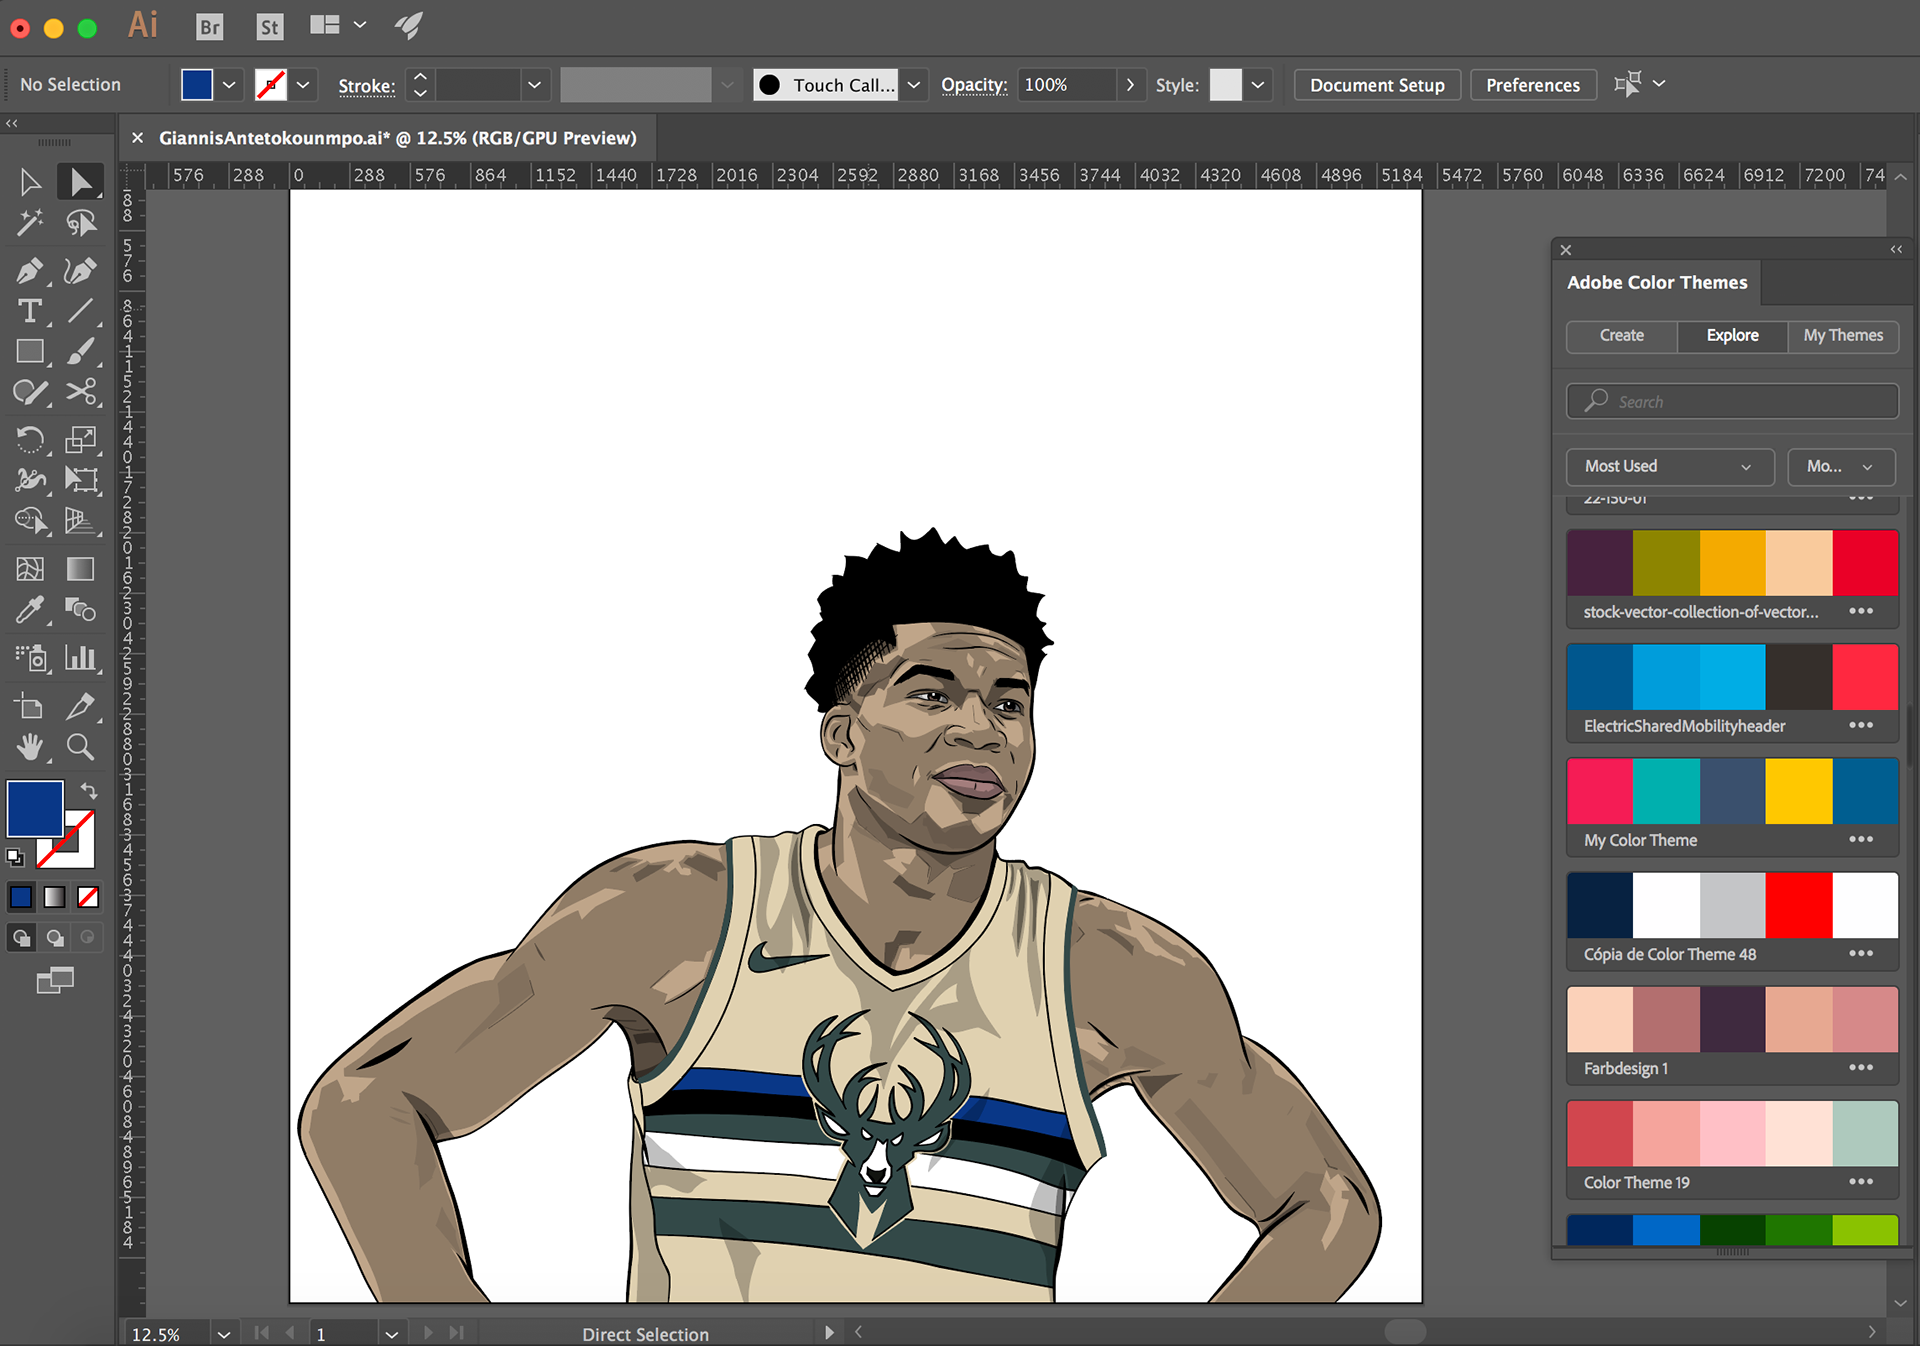Open graphic Style dropdown

click(1258, 85)
